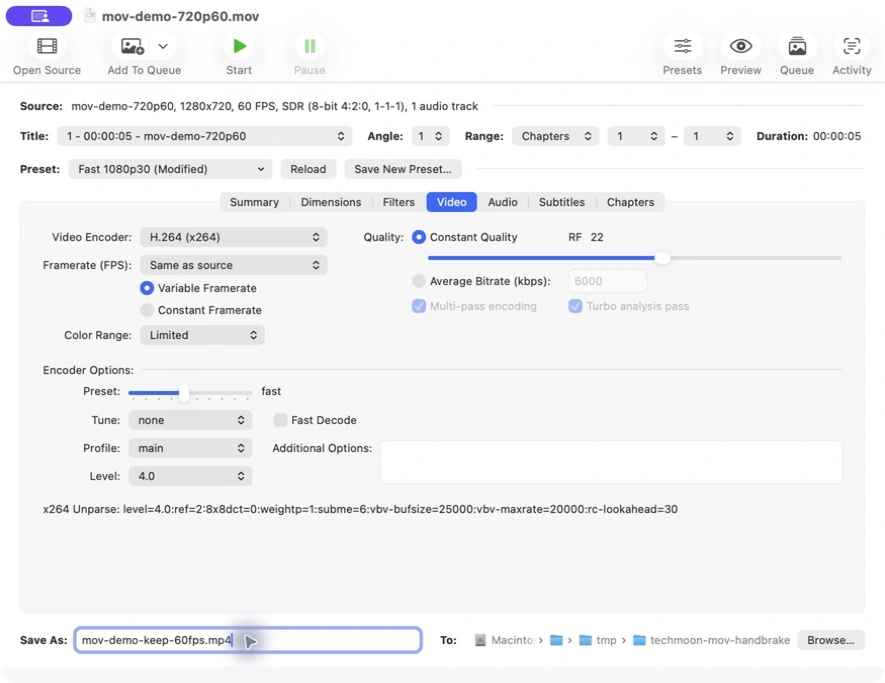The height and width of the screenshot is (683, 885).
Task: Open the Color Range Limited dropdown
Action: pos(202,335)
